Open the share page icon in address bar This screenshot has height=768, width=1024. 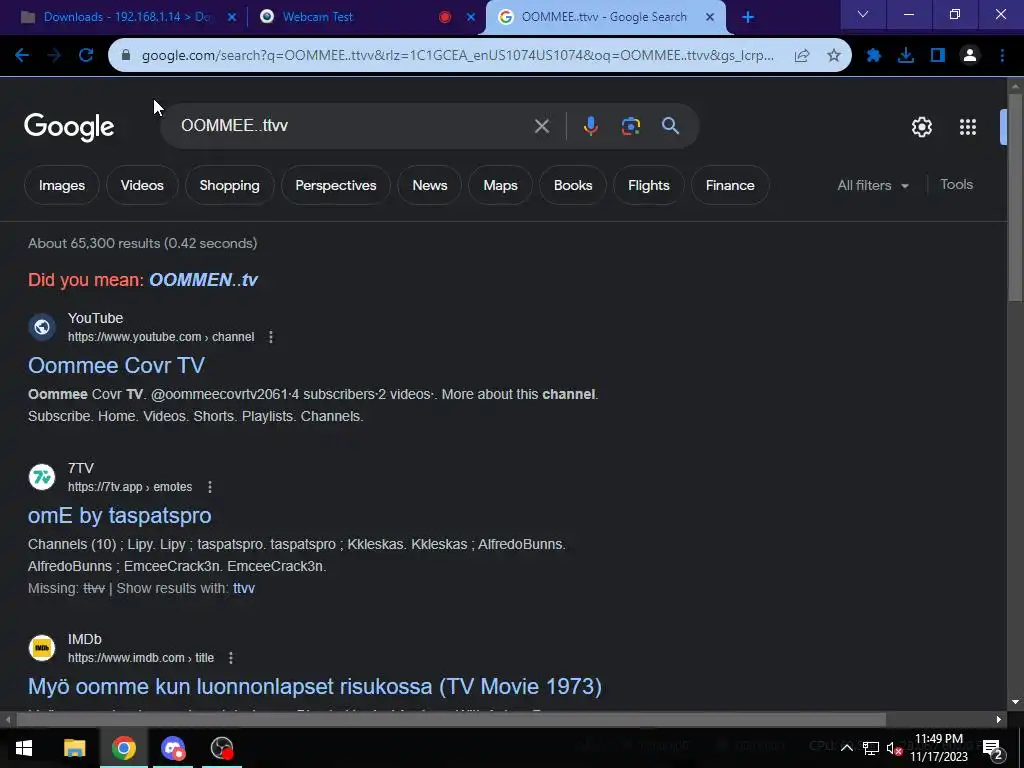click(x=802, y=56)
